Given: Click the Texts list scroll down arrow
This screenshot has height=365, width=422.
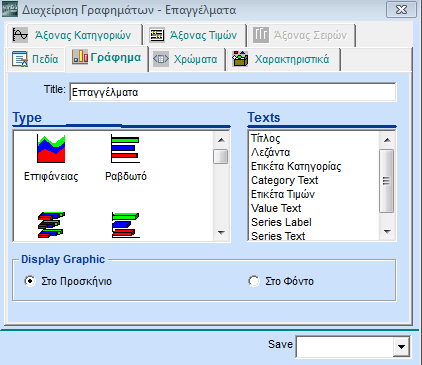Looking at the screenshot, I should (x=387, y=231).
